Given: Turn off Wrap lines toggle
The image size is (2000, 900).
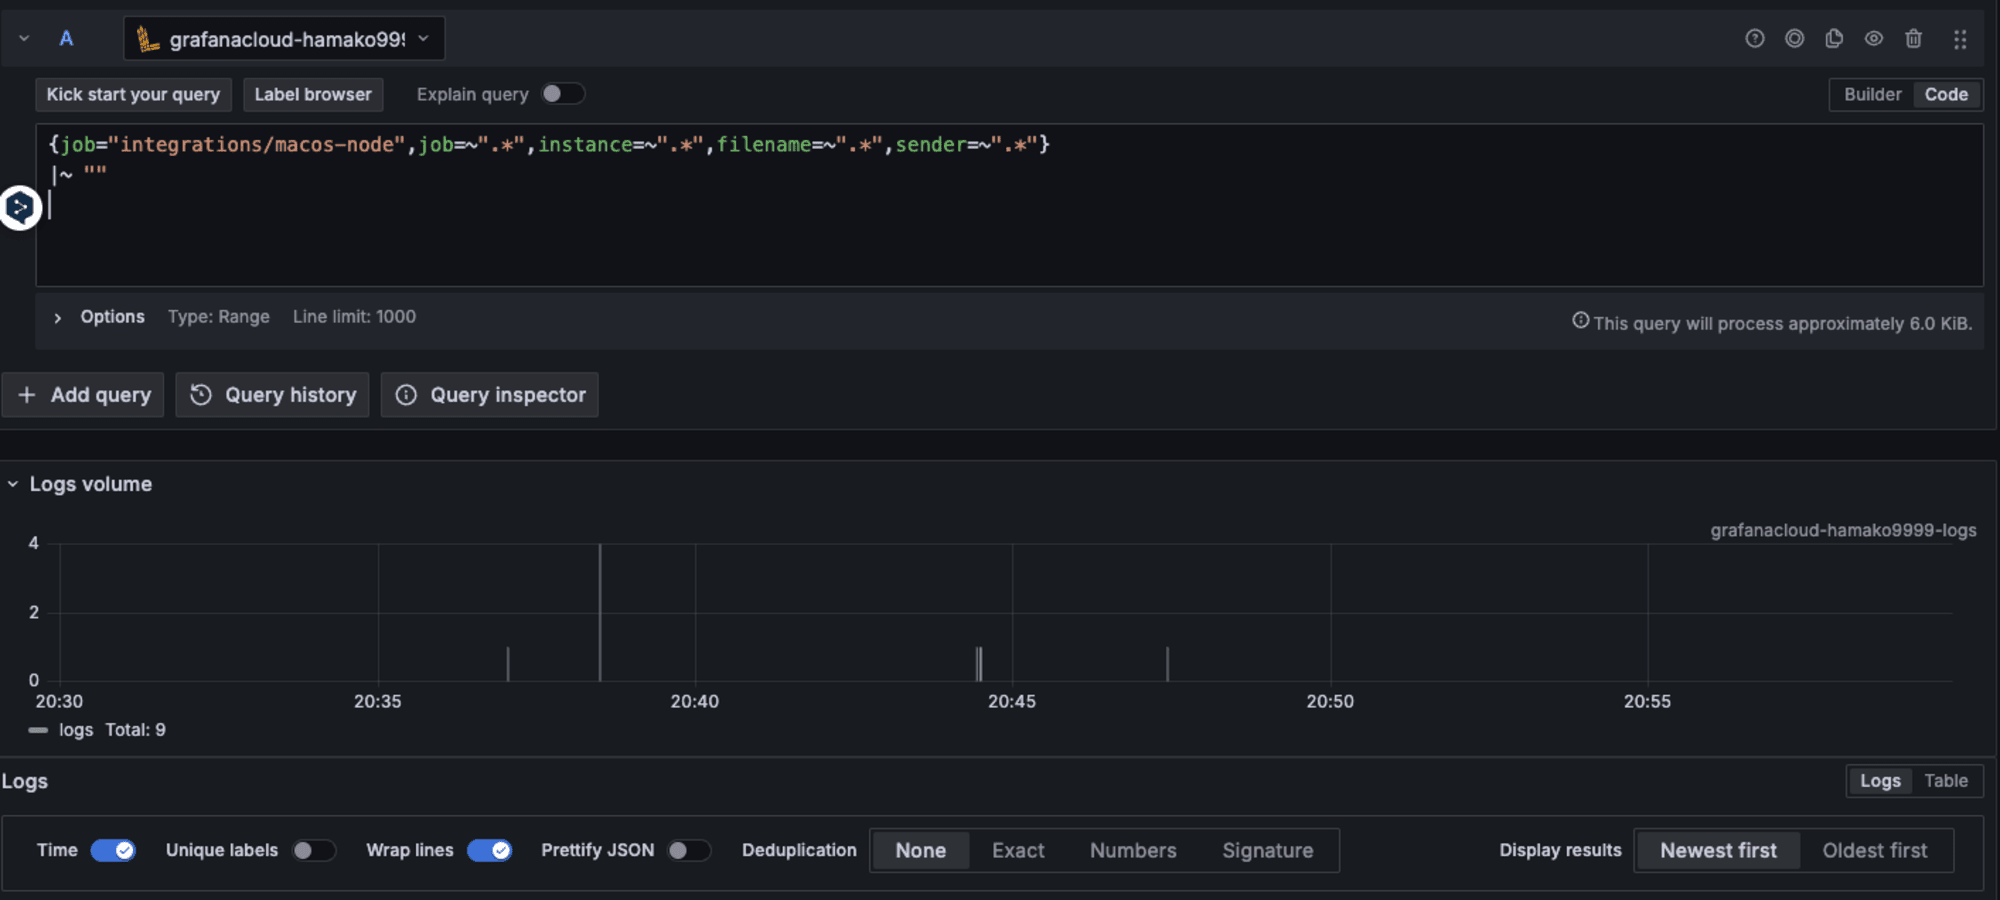Looking at the screenshot, I should pos(489,850).
